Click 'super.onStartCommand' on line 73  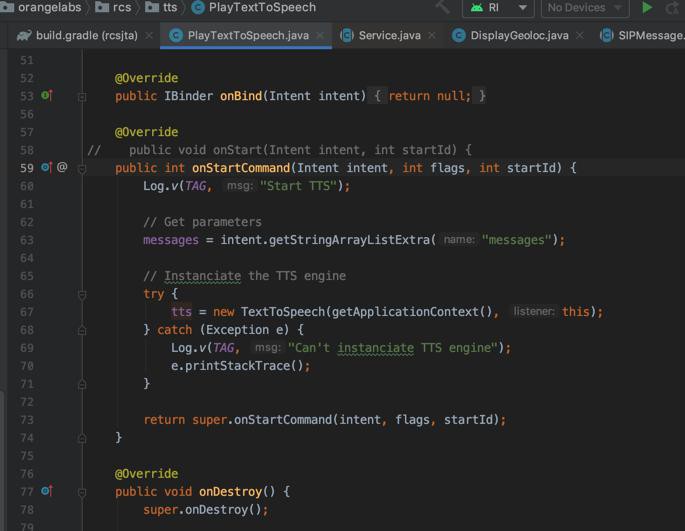pyautogui.click(x=262, y=420)
